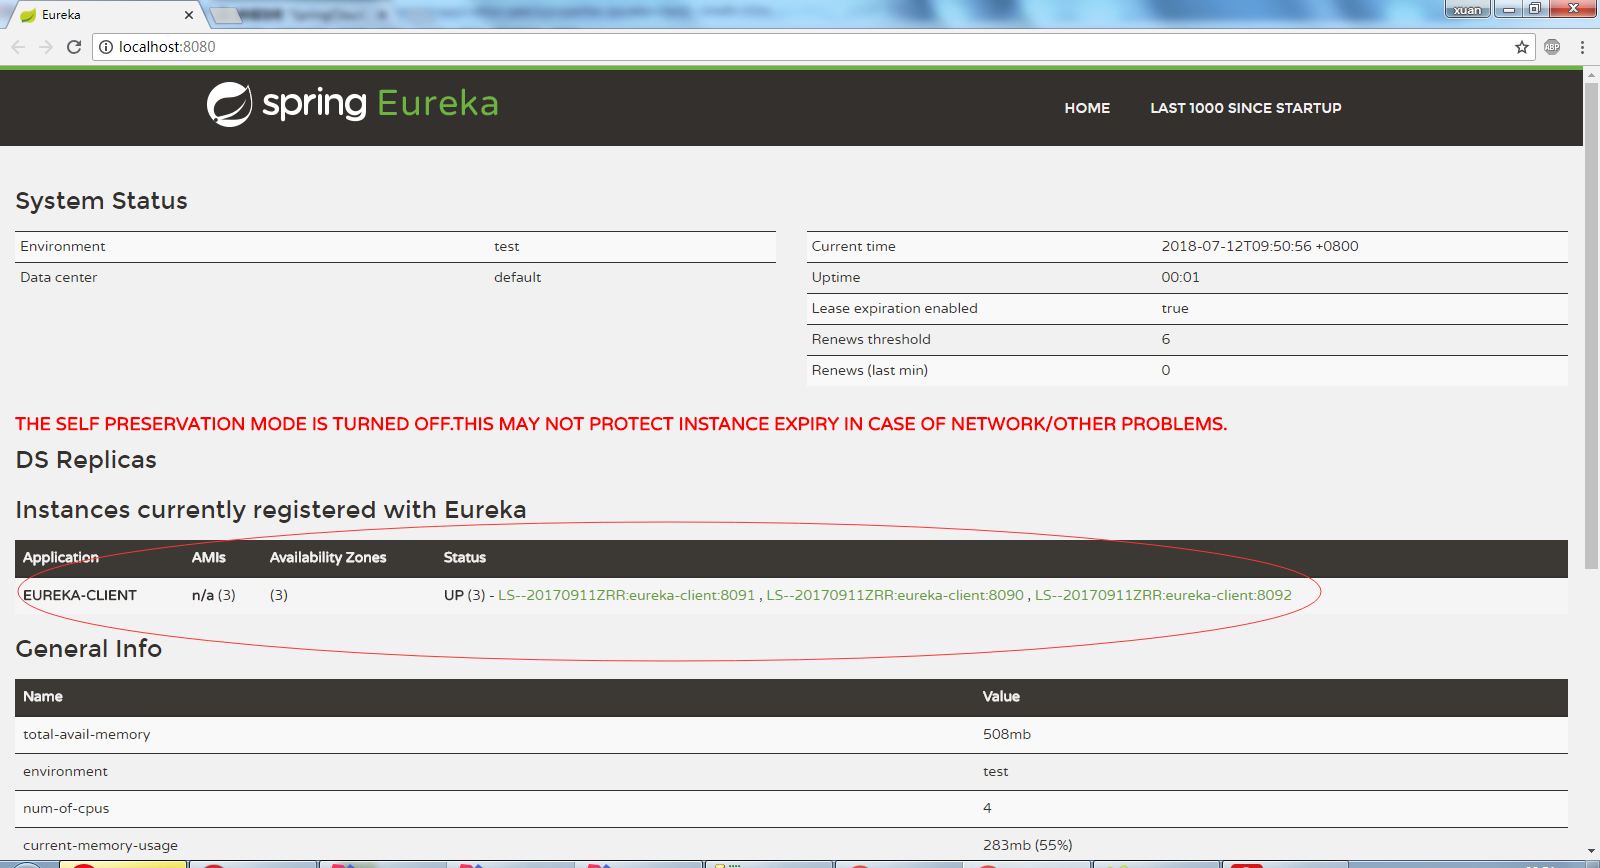The width and height of the screenshot is (1600, 868).
Task: Click the scrollbar down arrow
Action: click(1591, 852)
